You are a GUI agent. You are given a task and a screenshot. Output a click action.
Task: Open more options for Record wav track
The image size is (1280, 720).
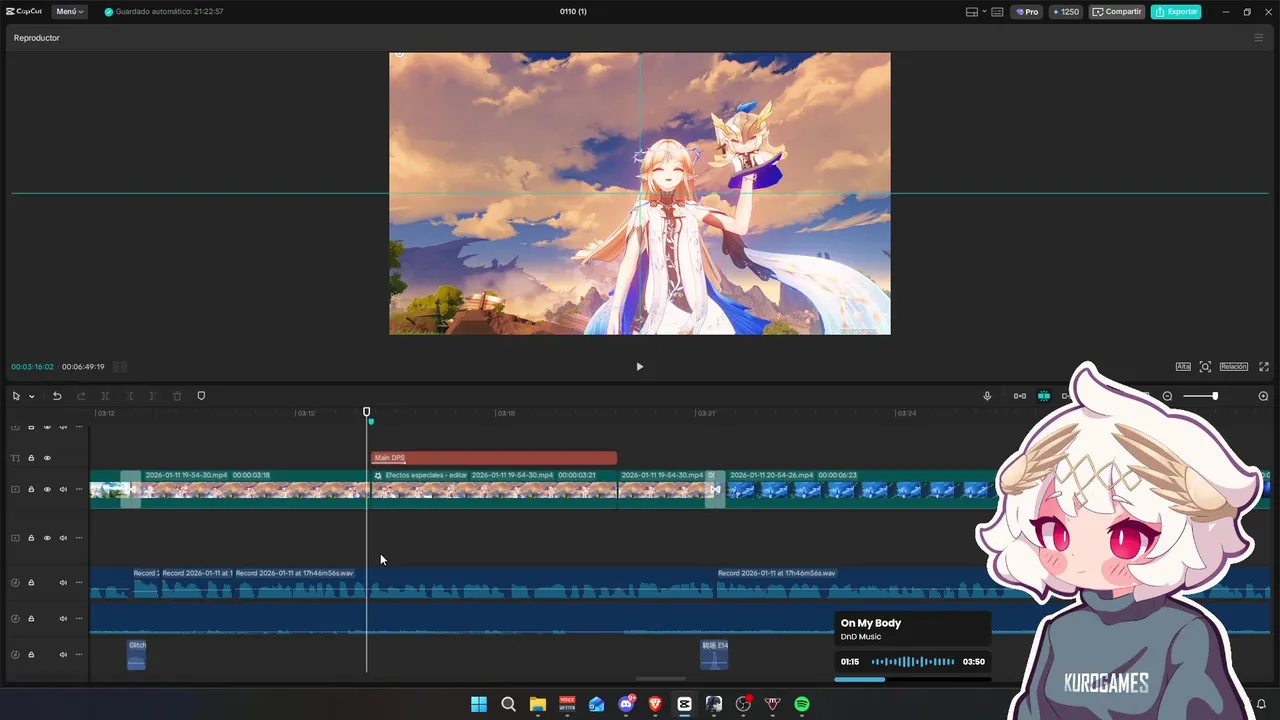tap(79, 583)
